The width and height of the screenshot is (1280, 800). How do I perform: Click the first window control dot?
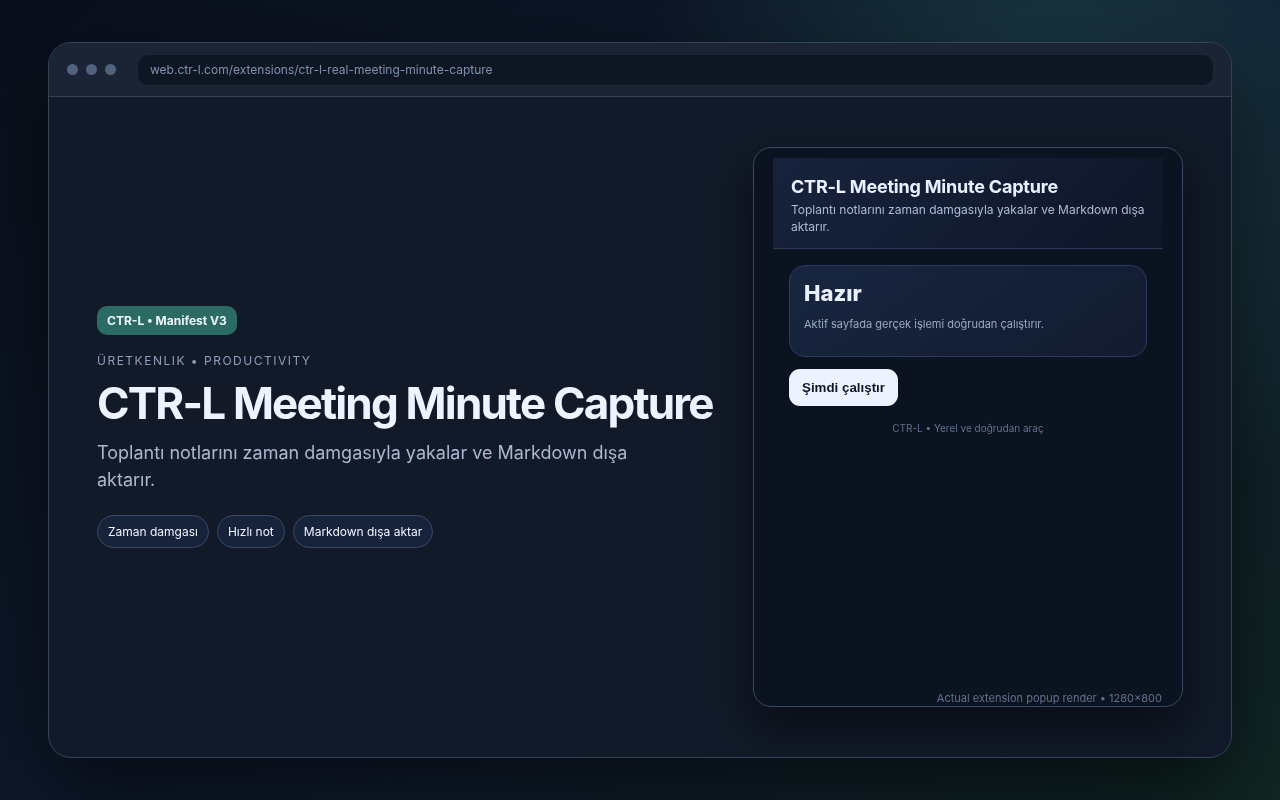click(72, 70)
